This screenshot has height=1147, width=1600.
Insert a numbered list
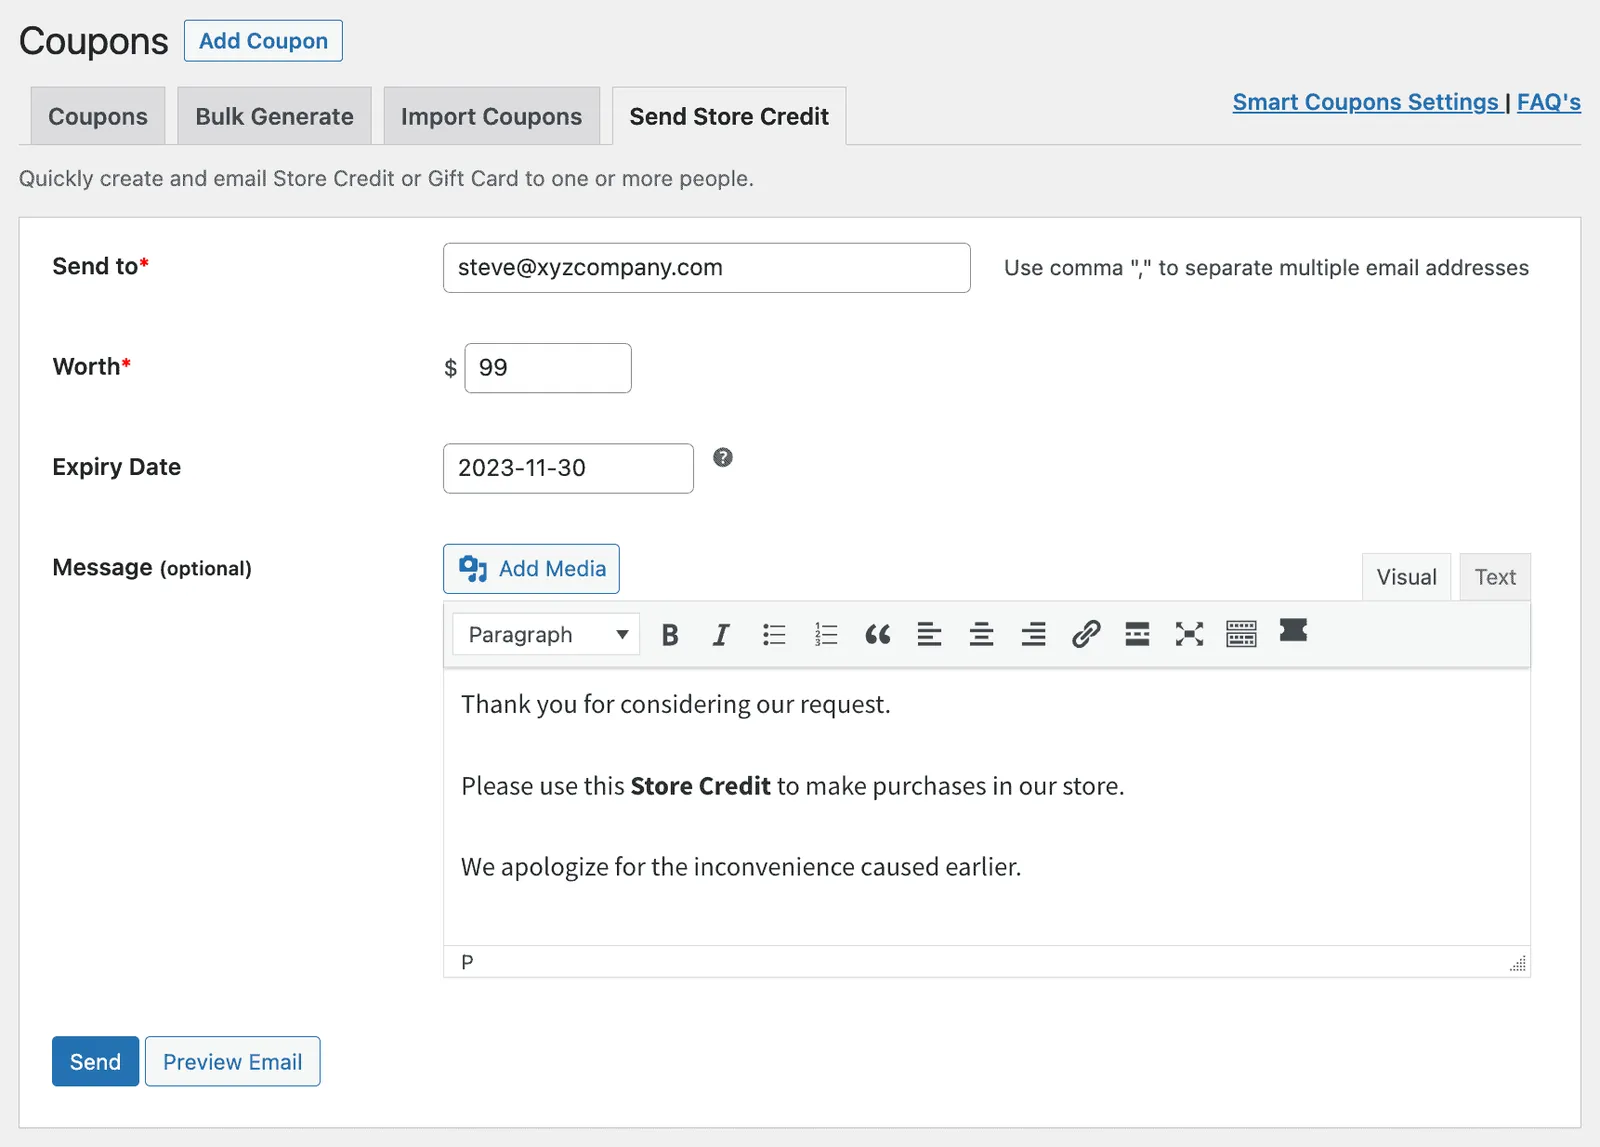(826, 635)
